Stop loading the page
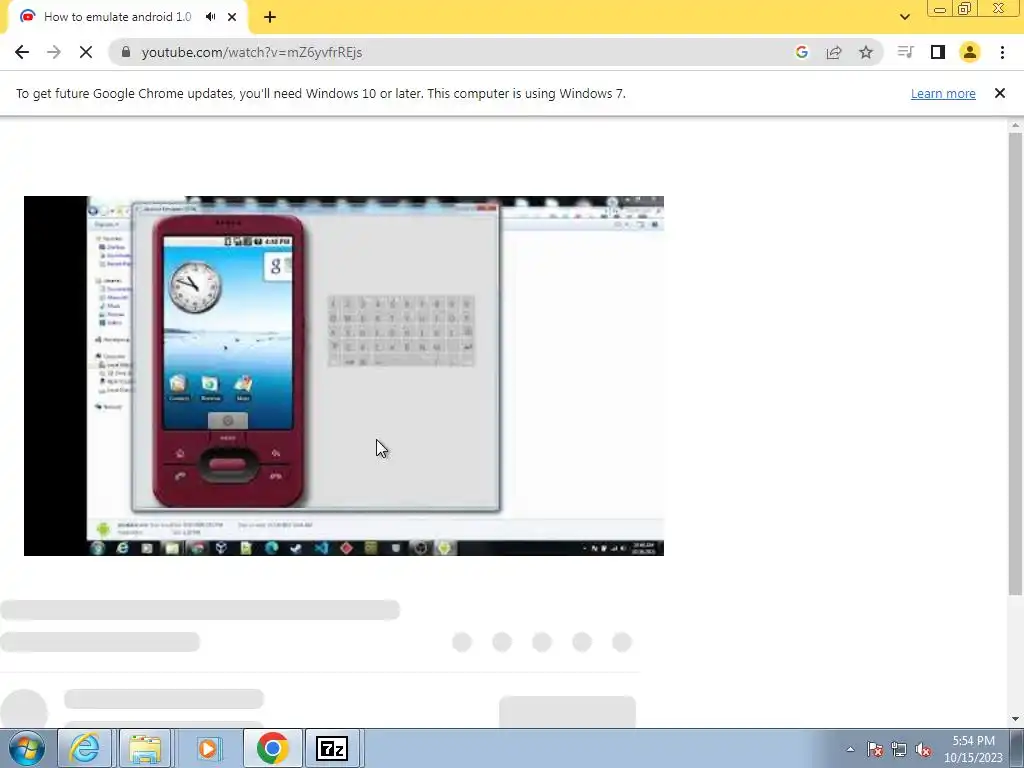 point(86,52)
